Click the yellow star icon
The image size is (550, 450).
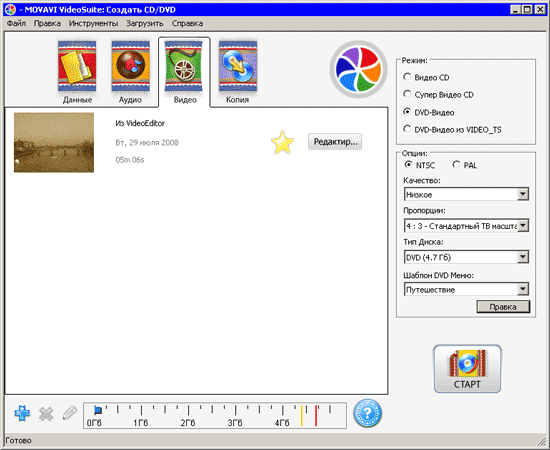point(282,142)
